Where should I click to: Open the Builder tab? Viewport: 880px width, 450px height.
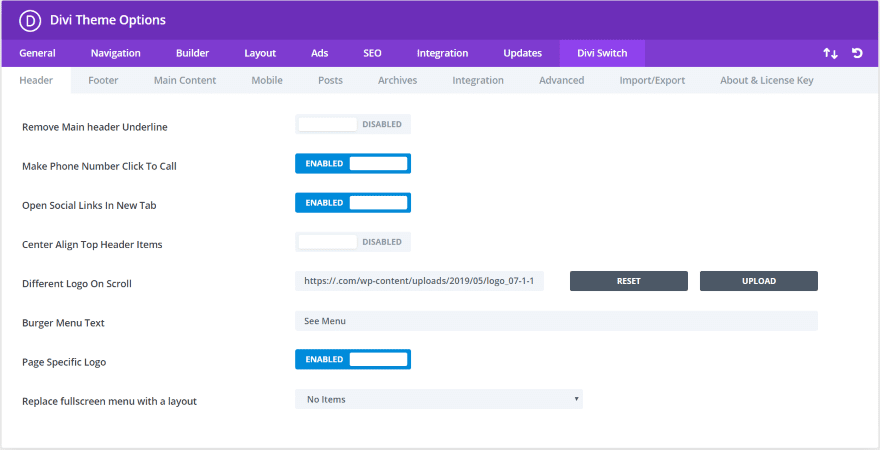(x=192, y=53)
